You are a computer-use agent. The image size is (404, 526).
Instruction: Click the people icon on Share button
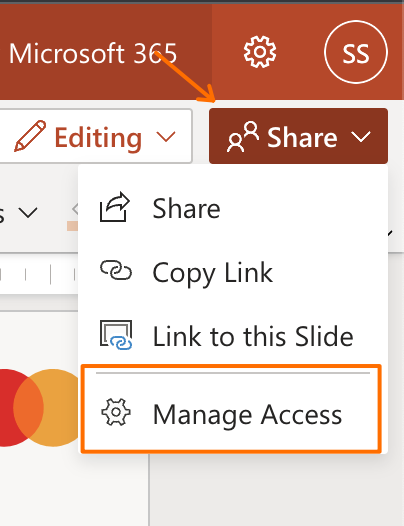pyautogui.click(x=243, y=137)
